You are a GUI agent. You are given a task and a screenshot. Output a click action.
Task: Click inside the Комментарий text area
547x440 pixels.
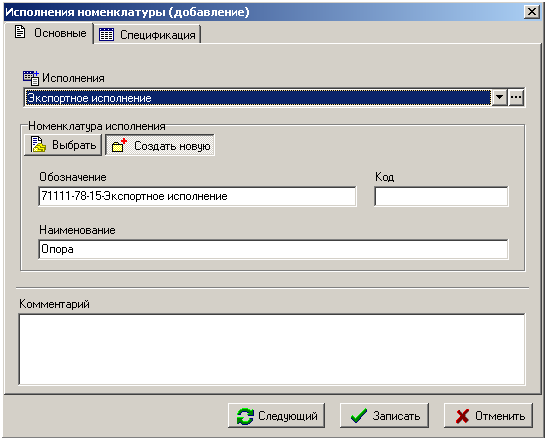pos(272,349)
